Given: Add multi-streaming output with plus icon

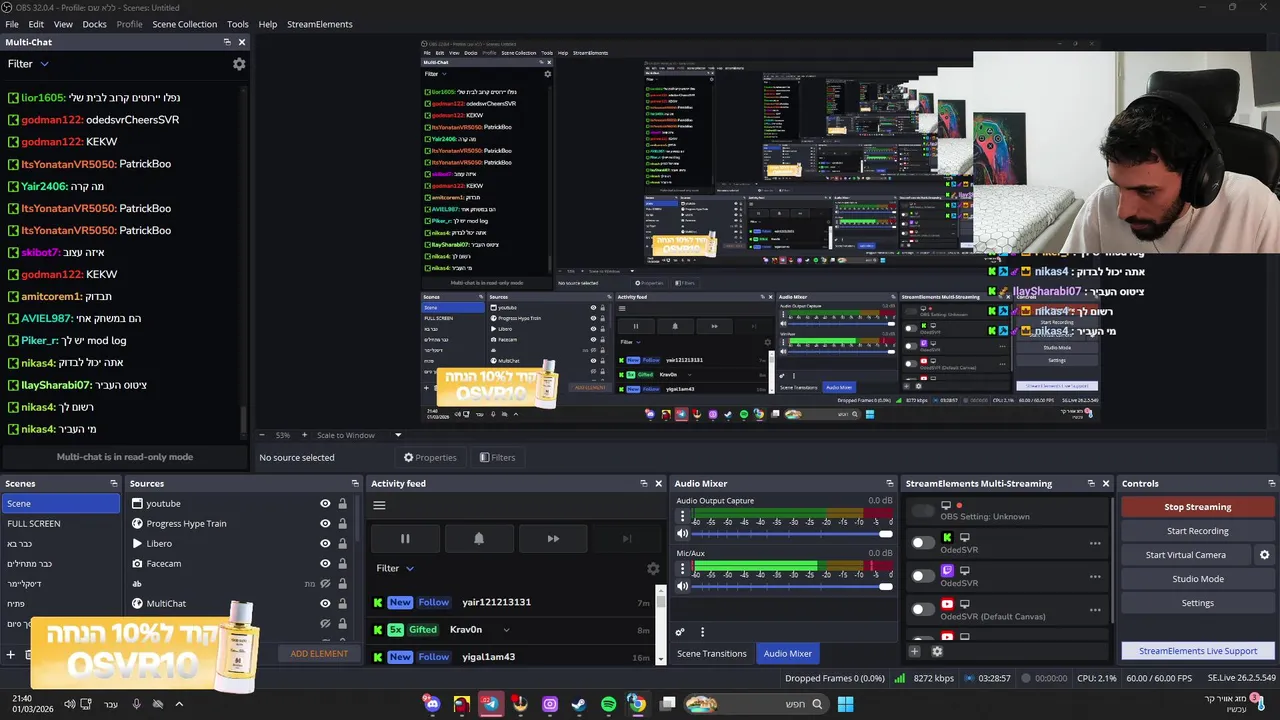Looking at the screenshot, I should click(x=914, y=651).
